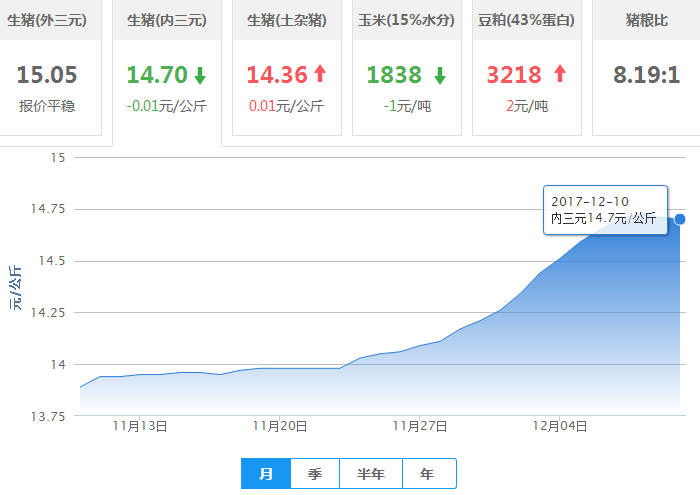Open the 生猪(土杂猪) price tab
Screen dimensions: 700x495
(286, 19)
